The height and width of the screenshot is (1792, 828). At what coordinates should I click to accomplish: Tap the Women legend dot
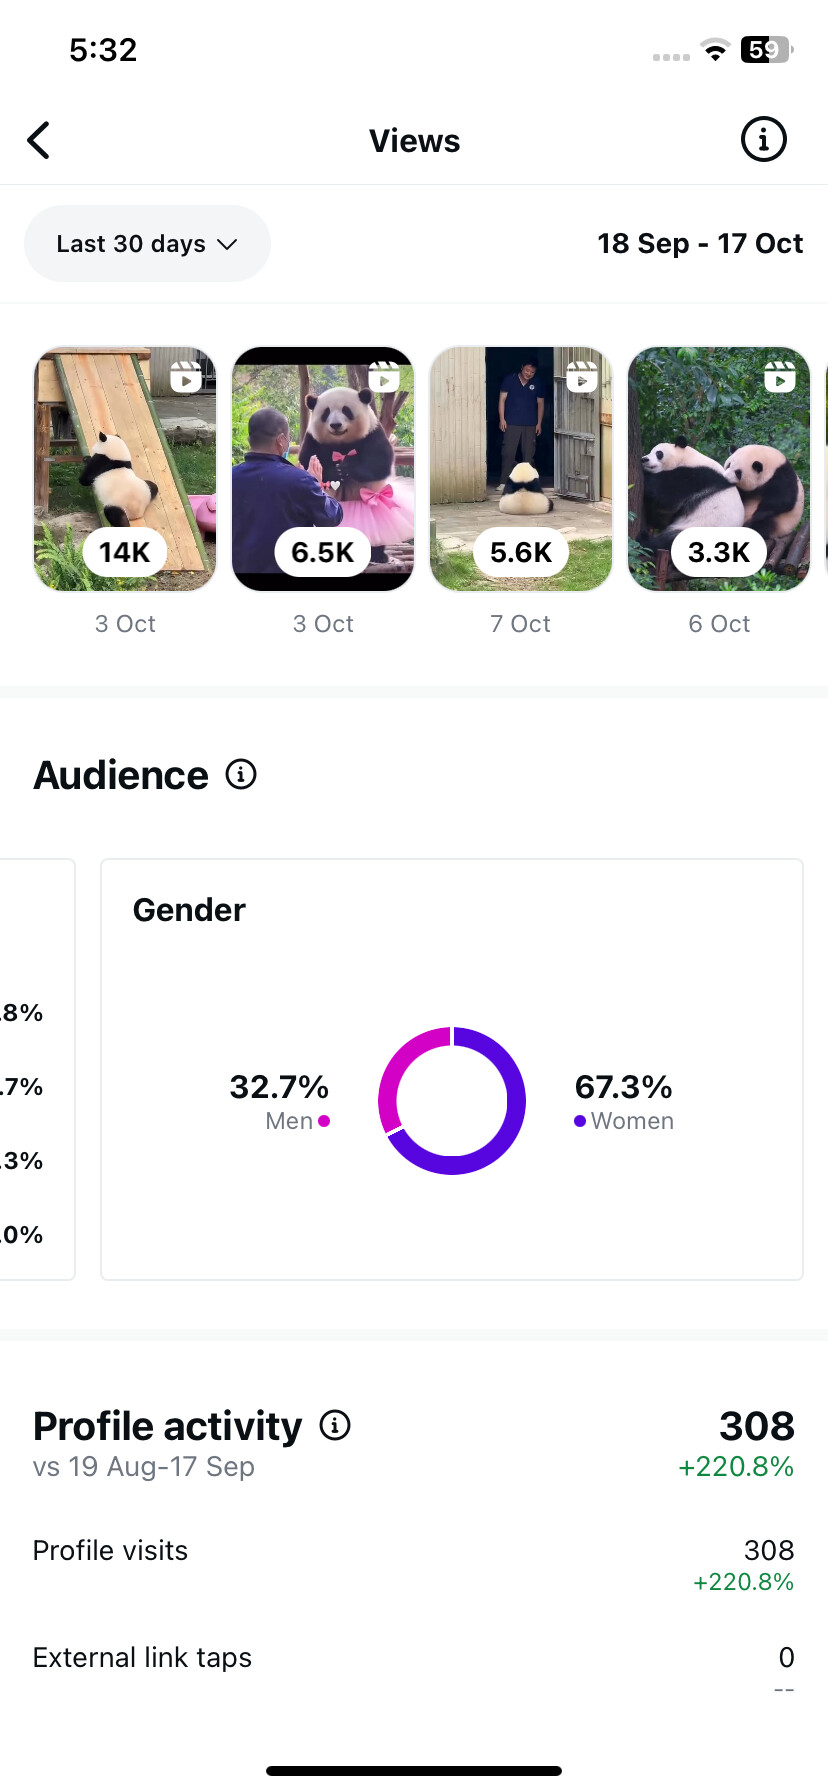(x=580, y=1121)
